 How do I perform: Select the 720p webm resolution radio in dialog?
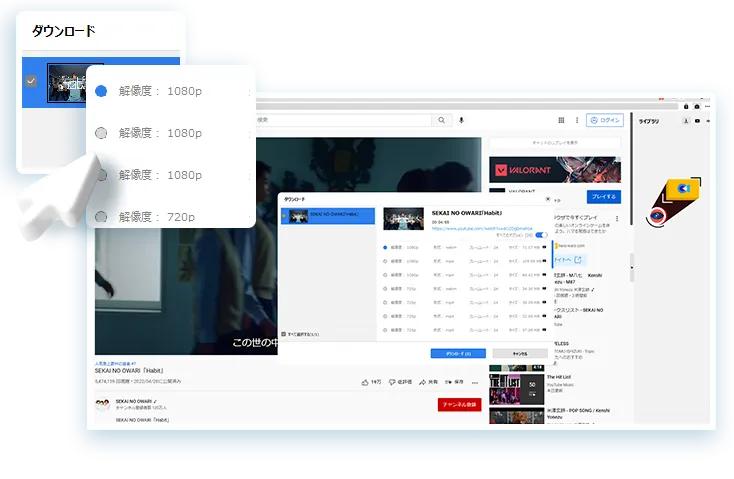point(385,289)
